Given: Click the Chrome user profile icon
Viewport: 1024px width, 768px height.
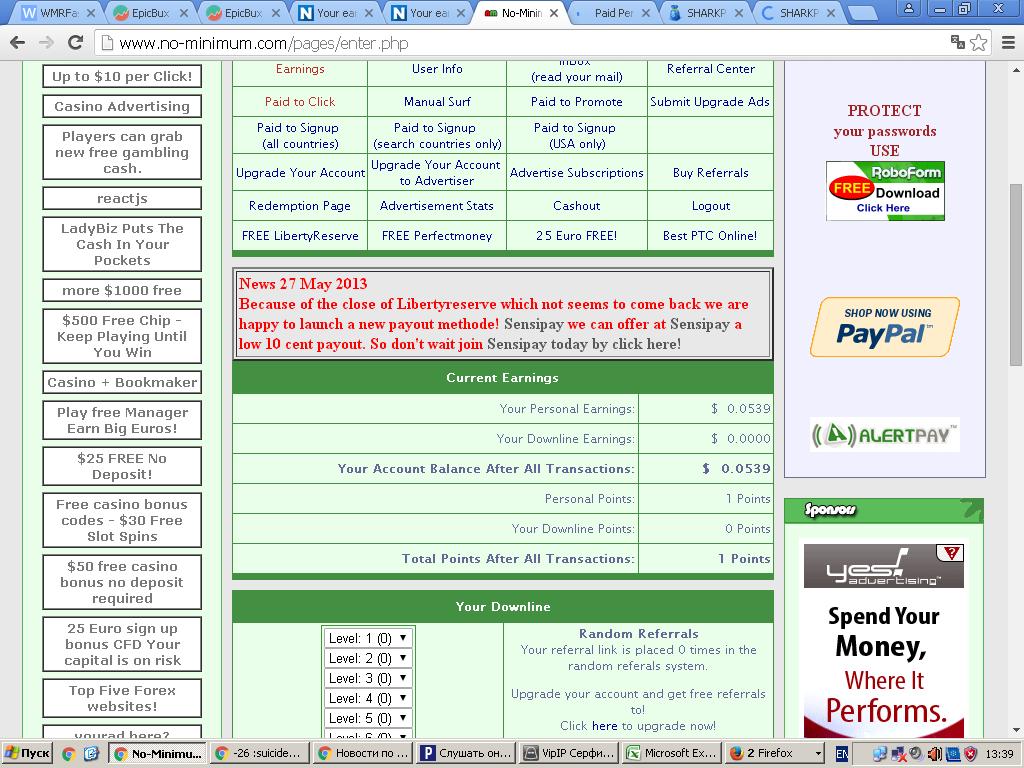Looking at the screenshot, I should [x=908, y=8].
